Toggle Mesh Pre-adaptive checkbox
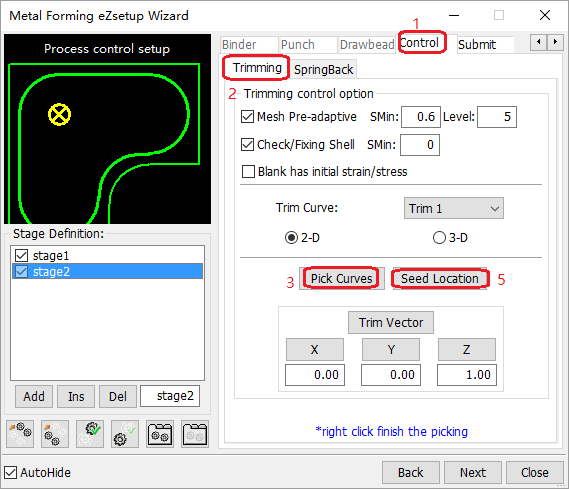The width and height of the screenshot is (569, 489). [x=247, y=117]
